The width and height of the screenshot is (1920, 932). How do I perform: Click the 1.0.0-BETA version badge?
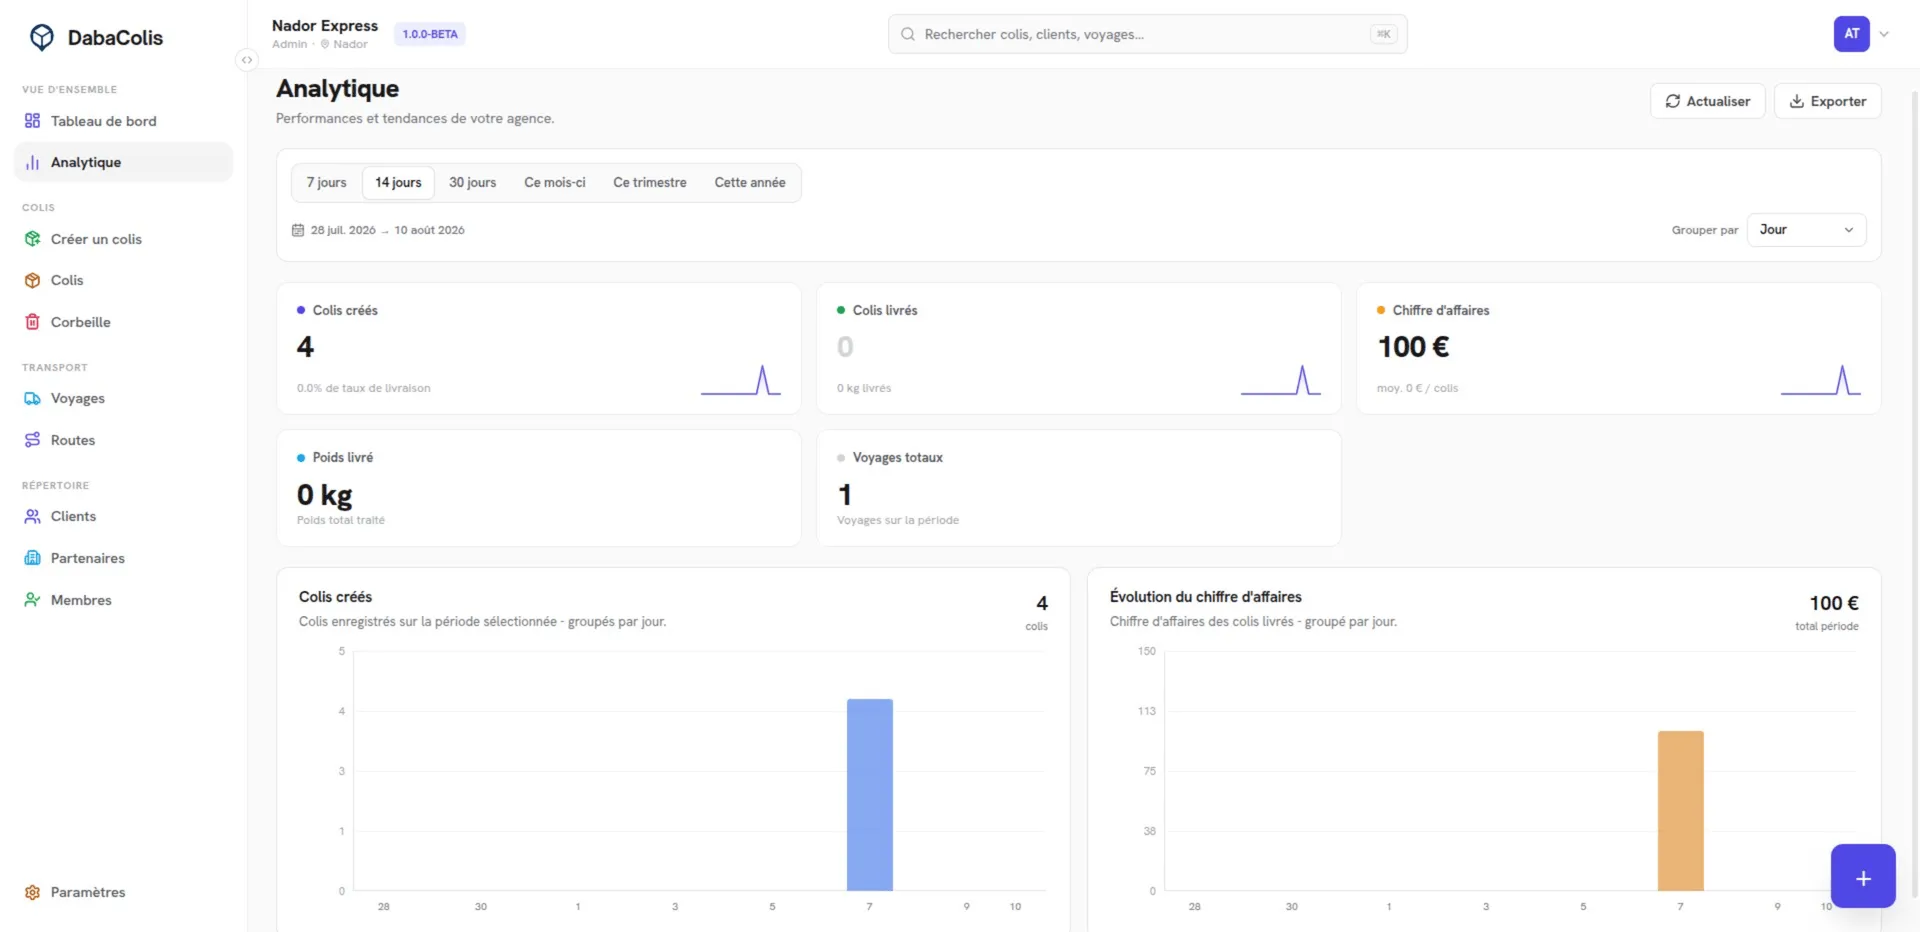click(430, 34)
